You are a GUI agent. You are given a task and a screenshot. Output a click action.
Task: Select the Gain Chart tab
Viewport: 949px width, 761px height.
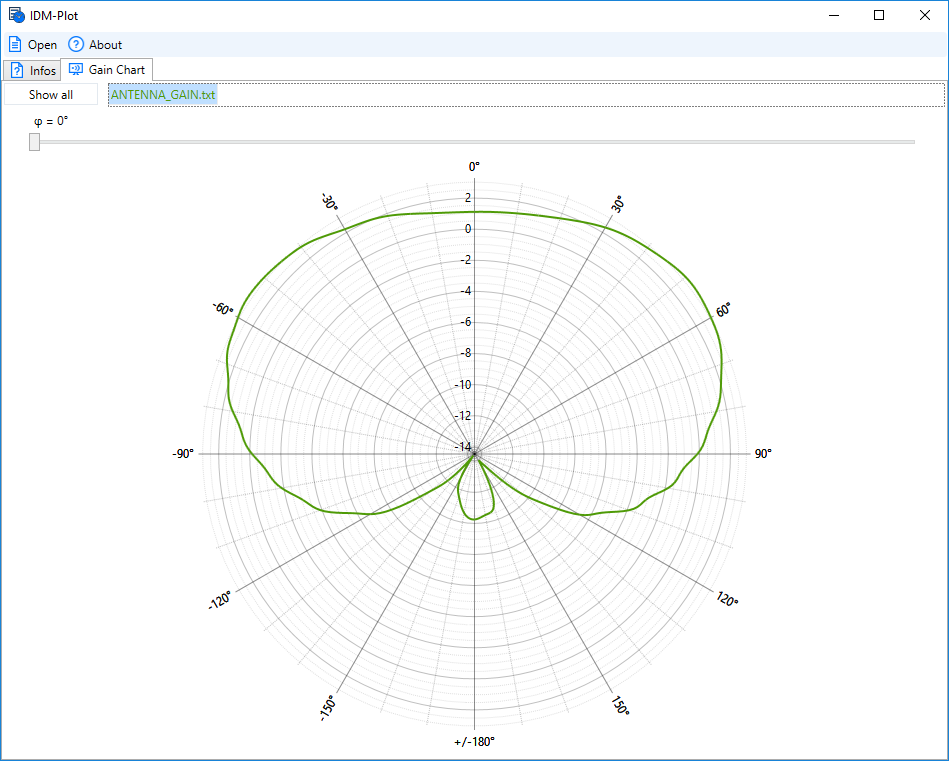pos(106,70)
